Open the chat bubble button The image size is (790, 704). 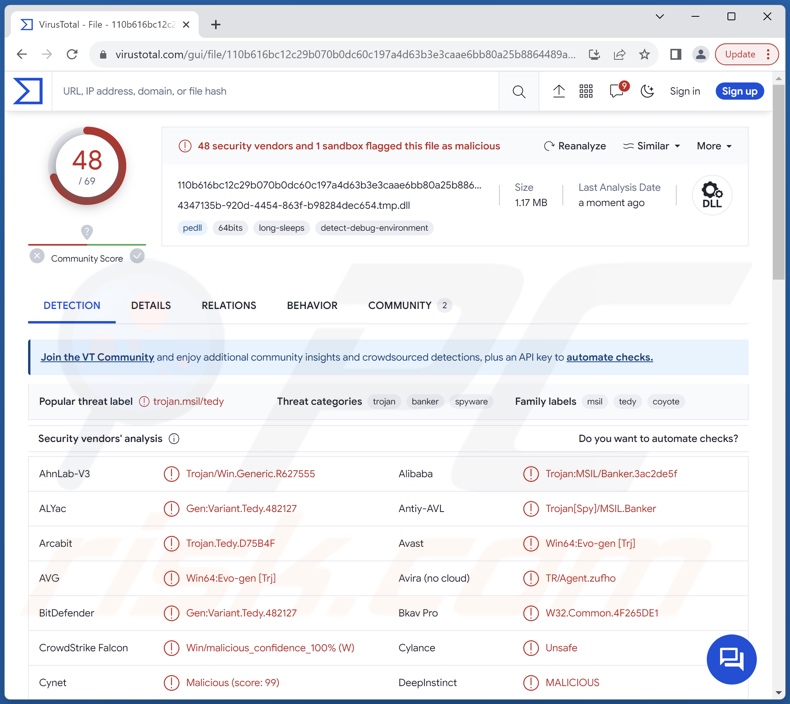pos(731,658)
